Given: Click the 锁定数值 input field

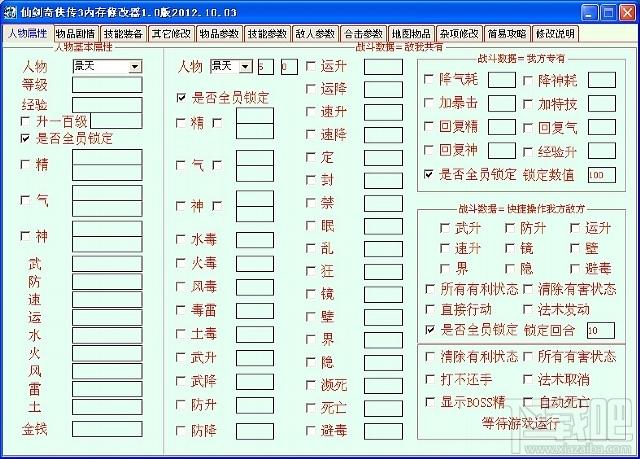Looking at the screenshot, I should [602, 175].
